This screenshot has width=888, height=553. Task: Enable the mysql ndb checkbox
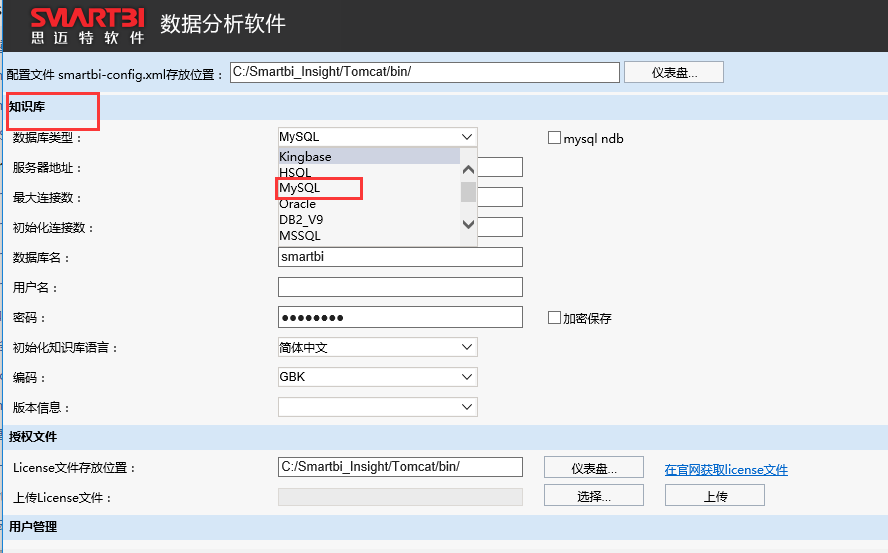tap(554, 138)
